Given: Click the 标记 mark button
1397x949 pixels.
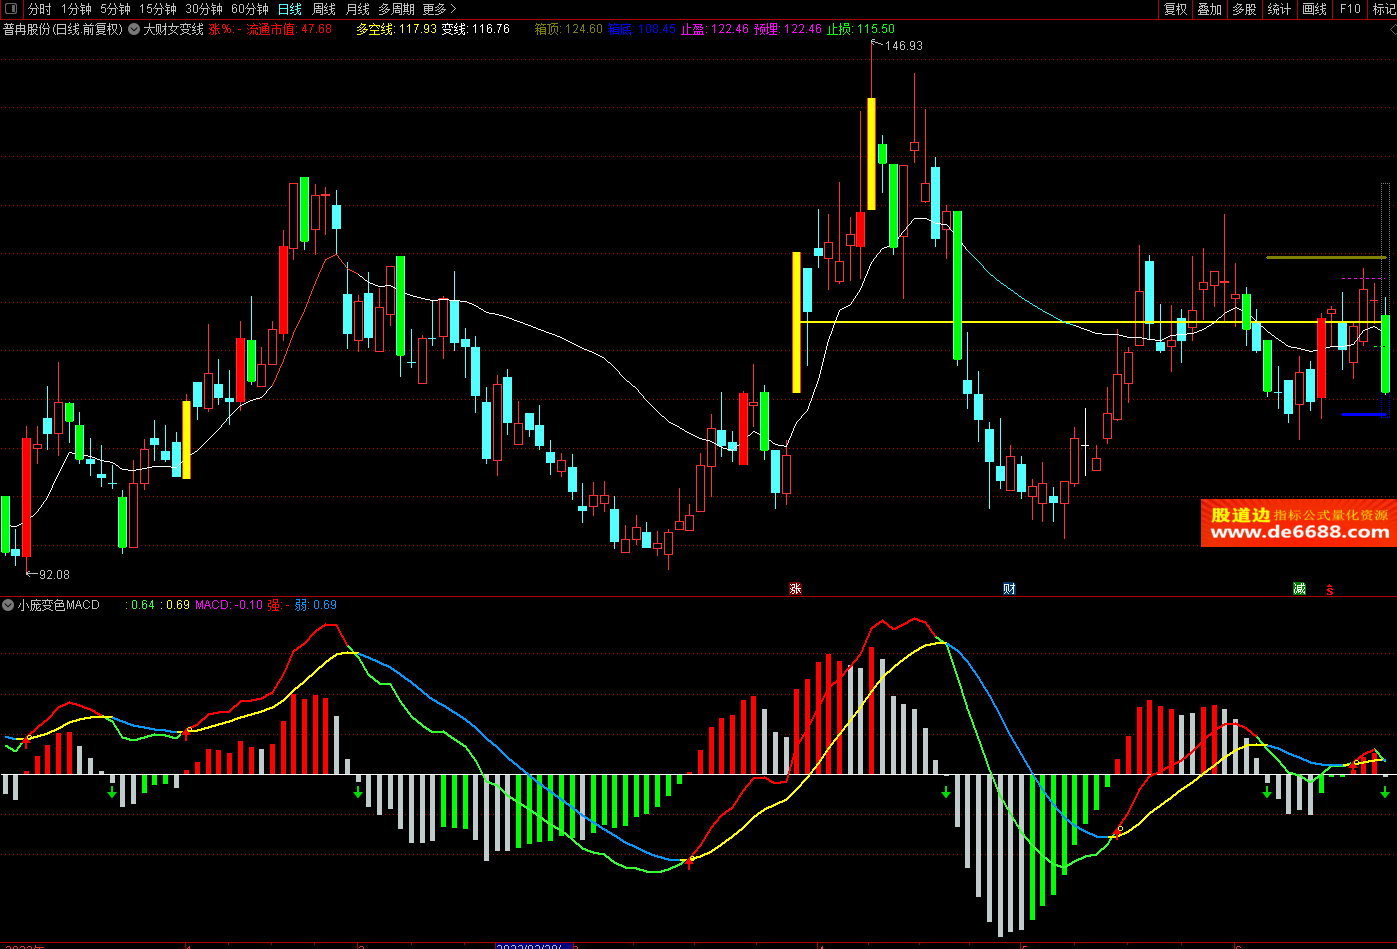Looking at the screenshot, I should (x=1384, y=9).
